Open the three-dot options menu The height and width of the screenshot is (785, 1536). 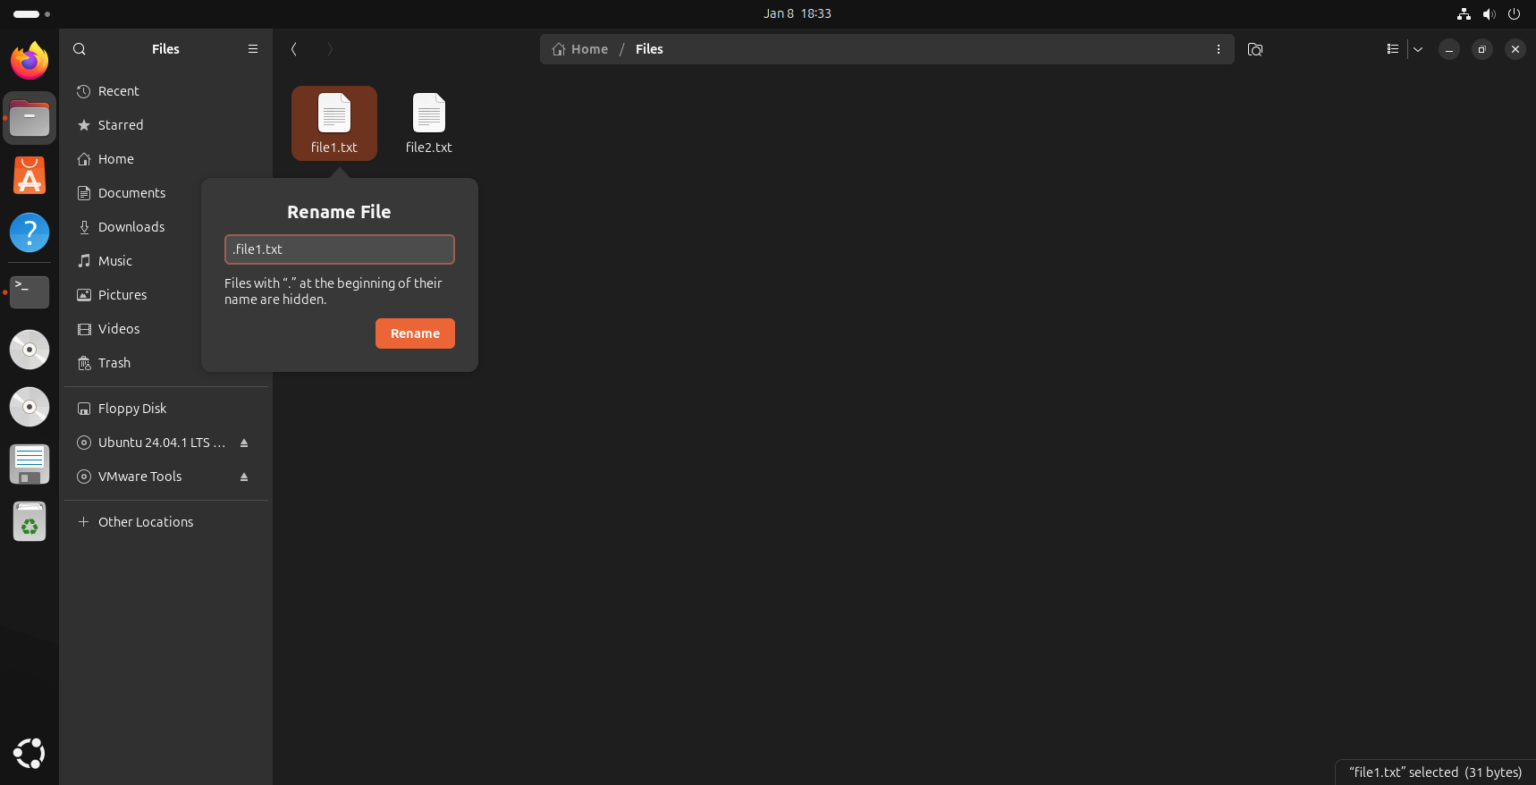tap(1218, 48)
